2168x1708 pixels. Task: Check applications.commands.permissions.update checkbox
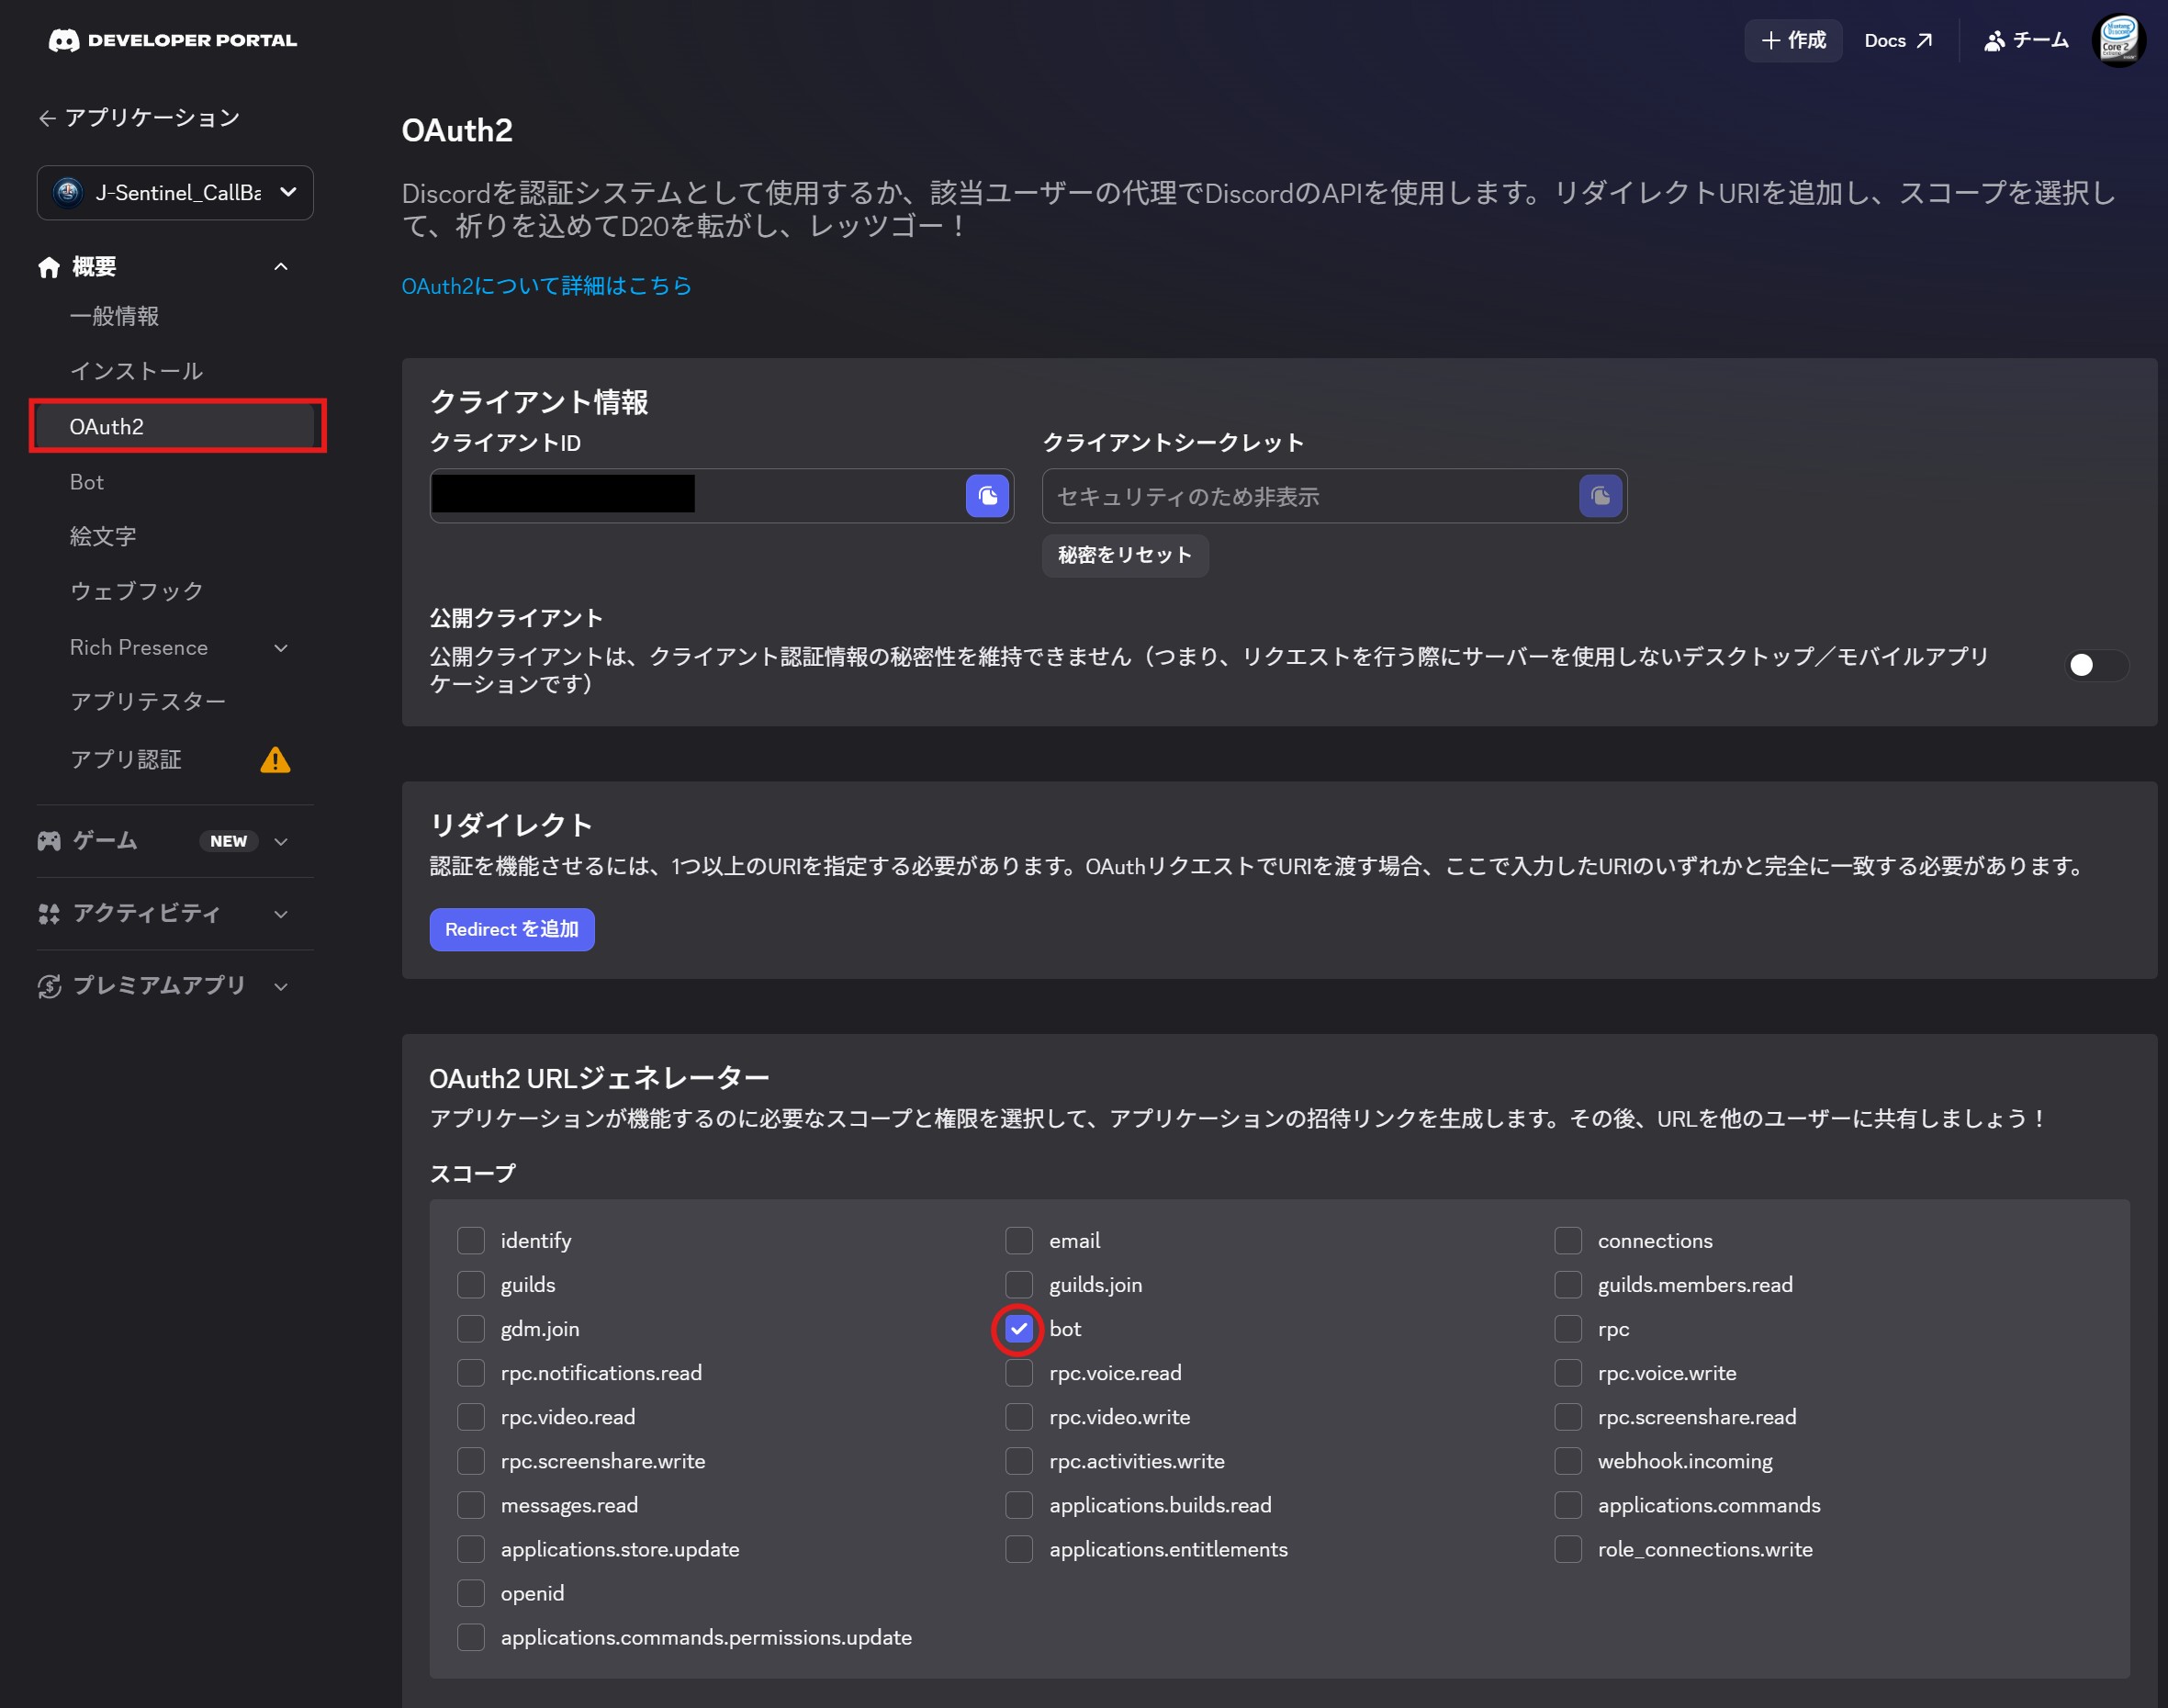pos(470,1637)
